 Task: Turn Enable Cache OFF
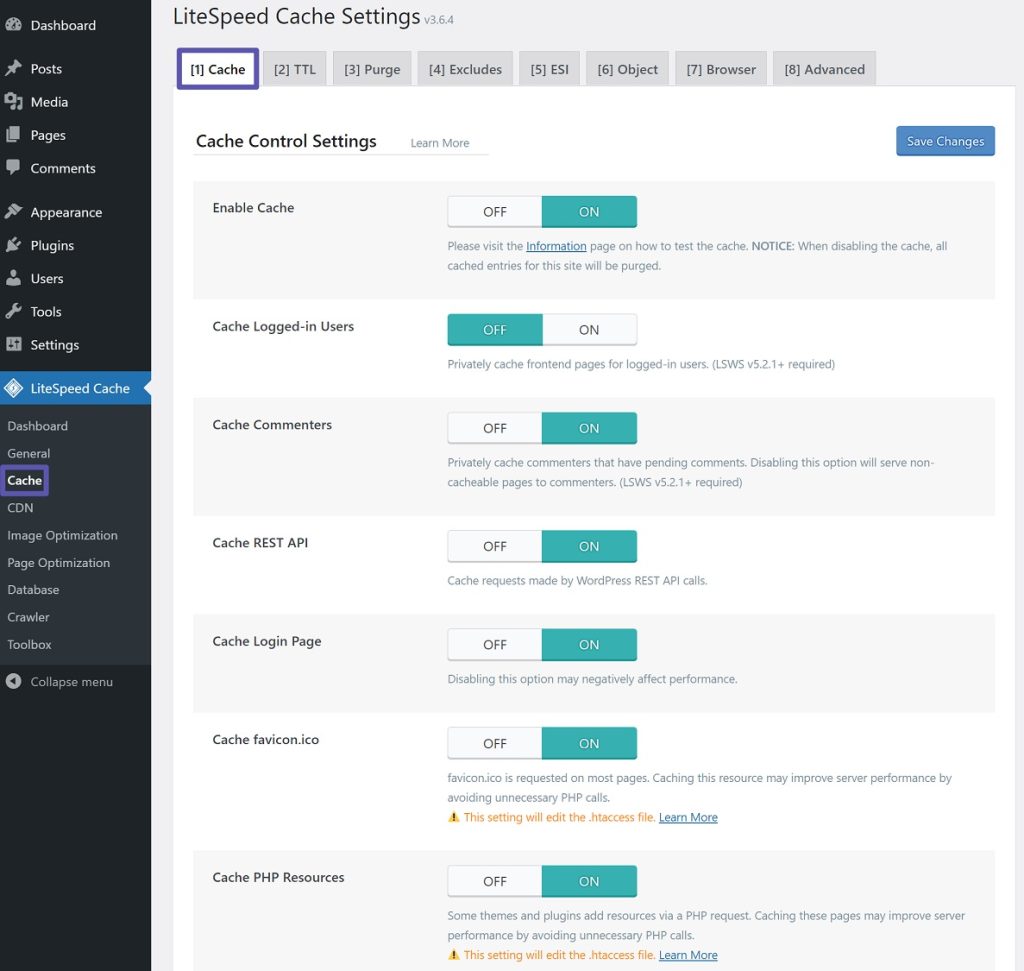tap(494, 212)
